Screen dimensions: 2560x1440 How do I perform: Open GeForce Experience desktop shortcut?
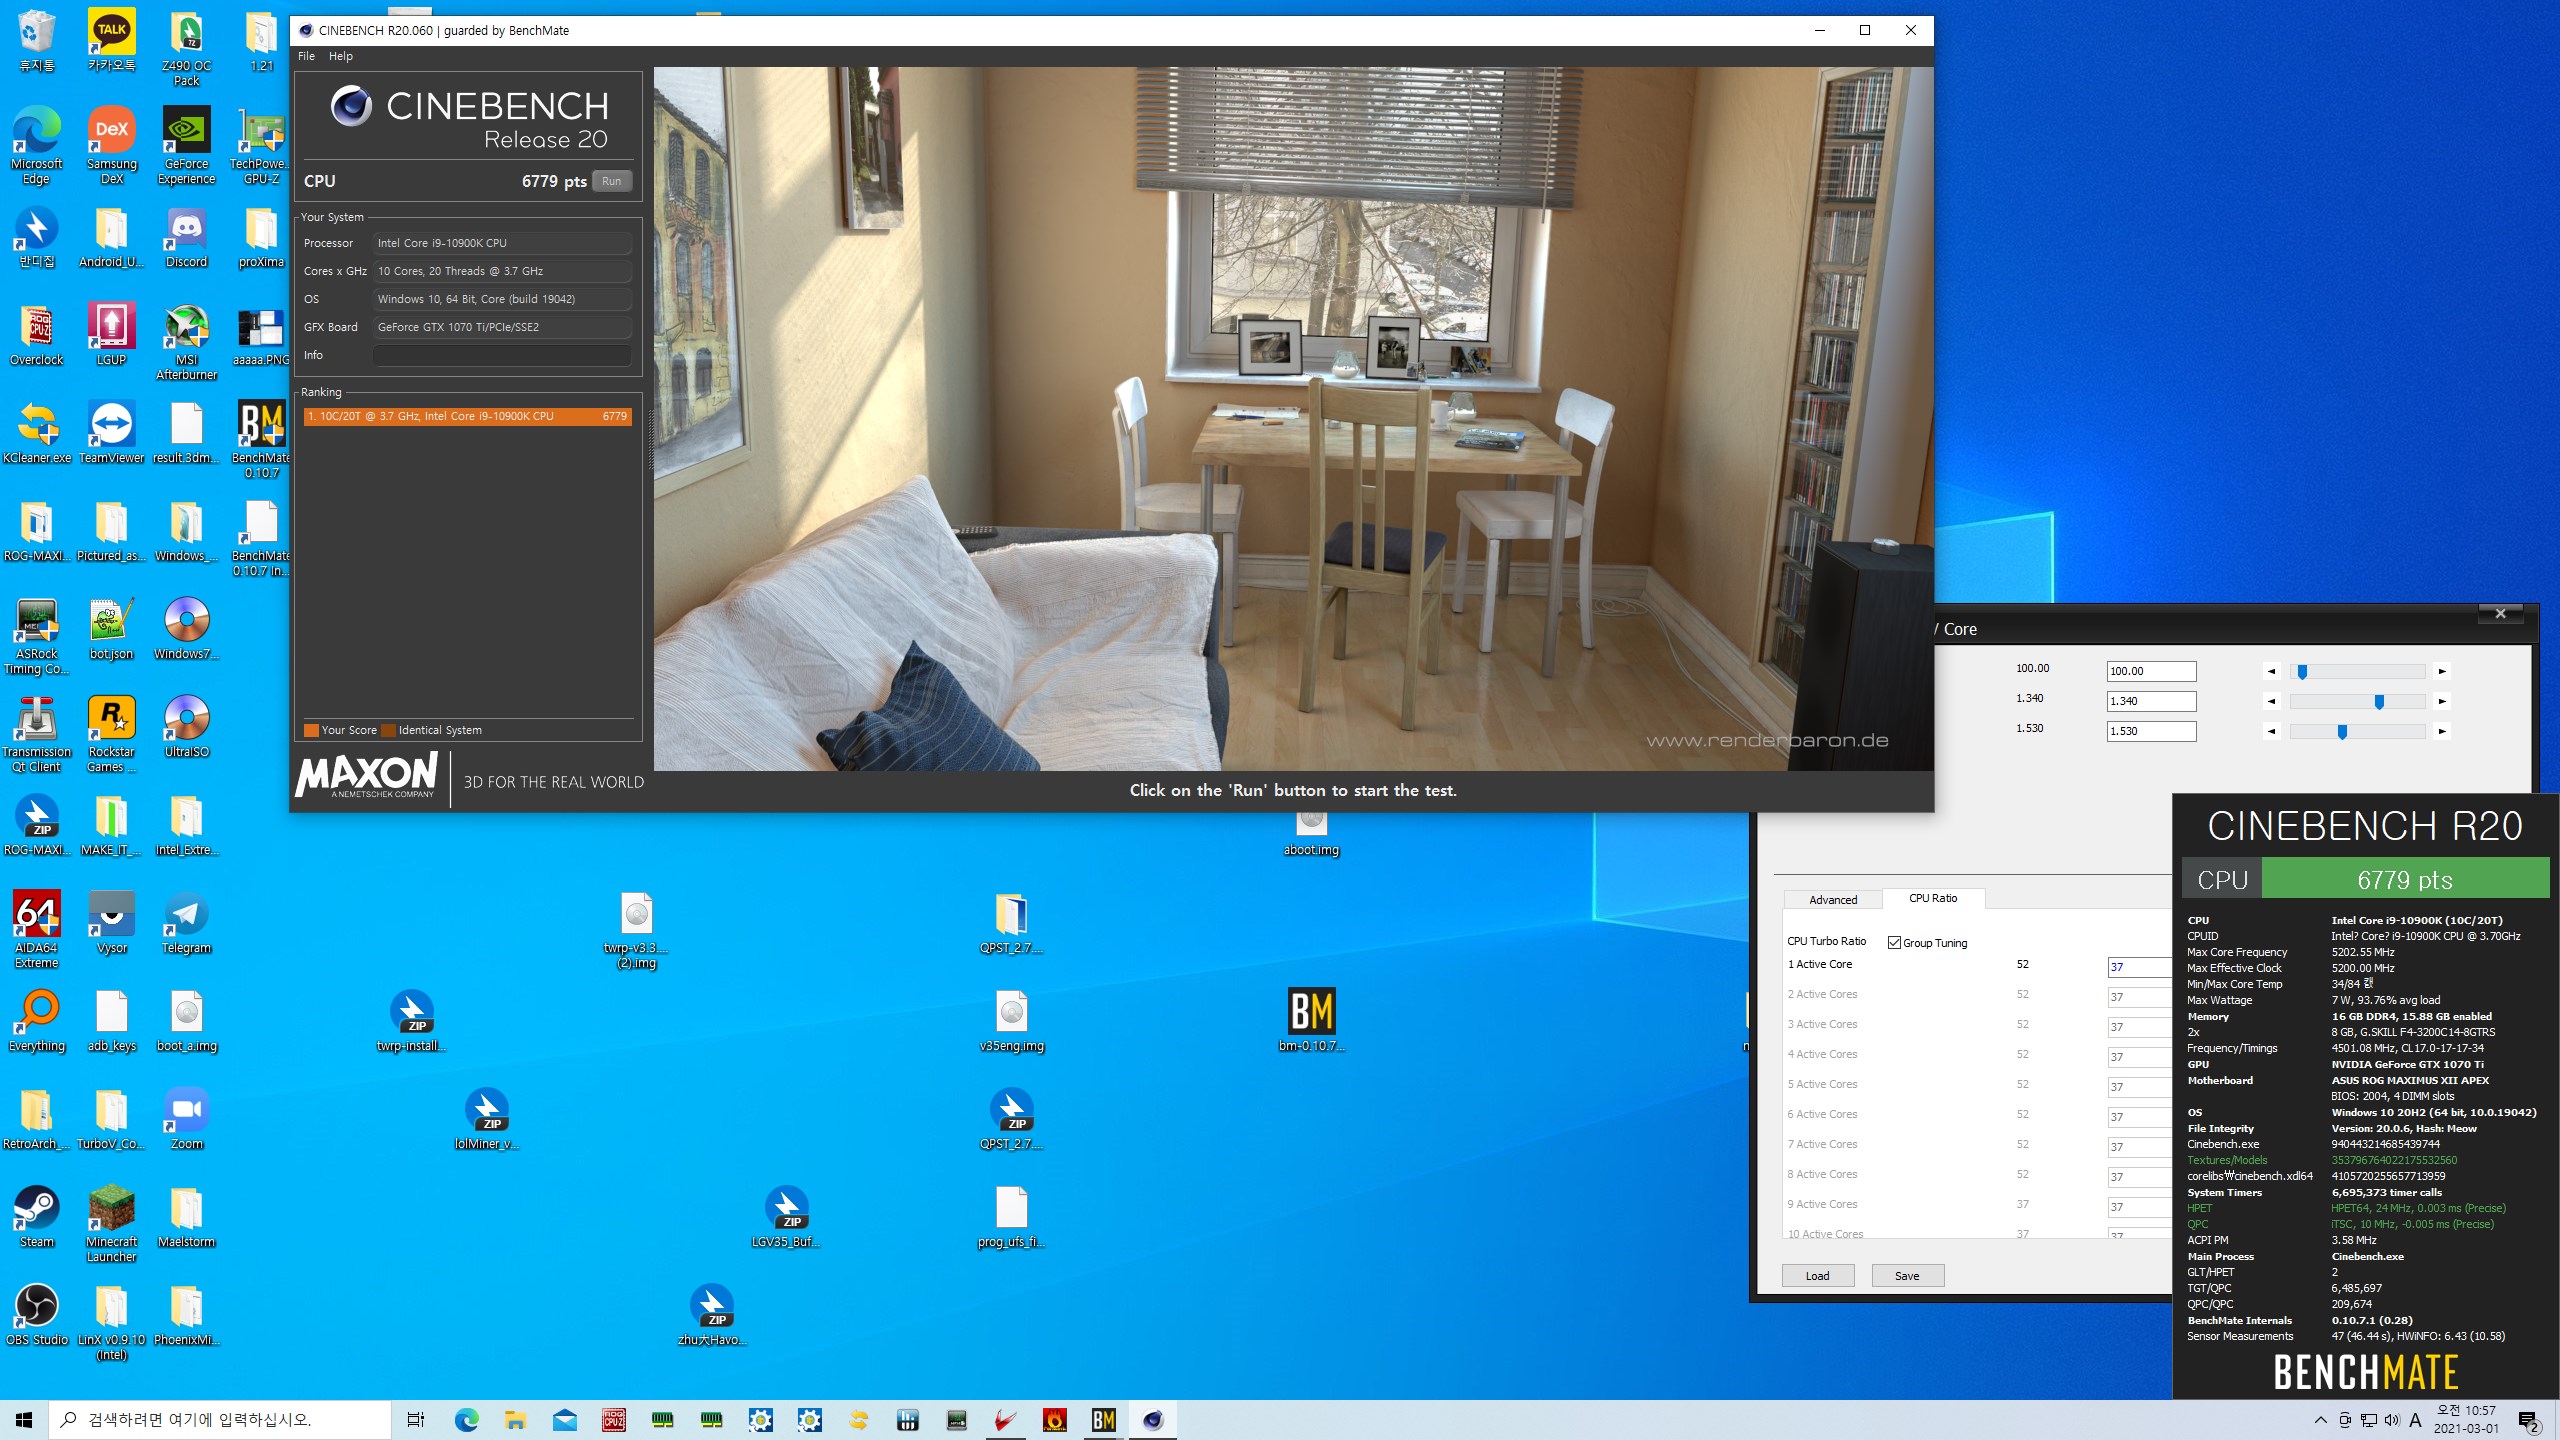pos(186,146)
